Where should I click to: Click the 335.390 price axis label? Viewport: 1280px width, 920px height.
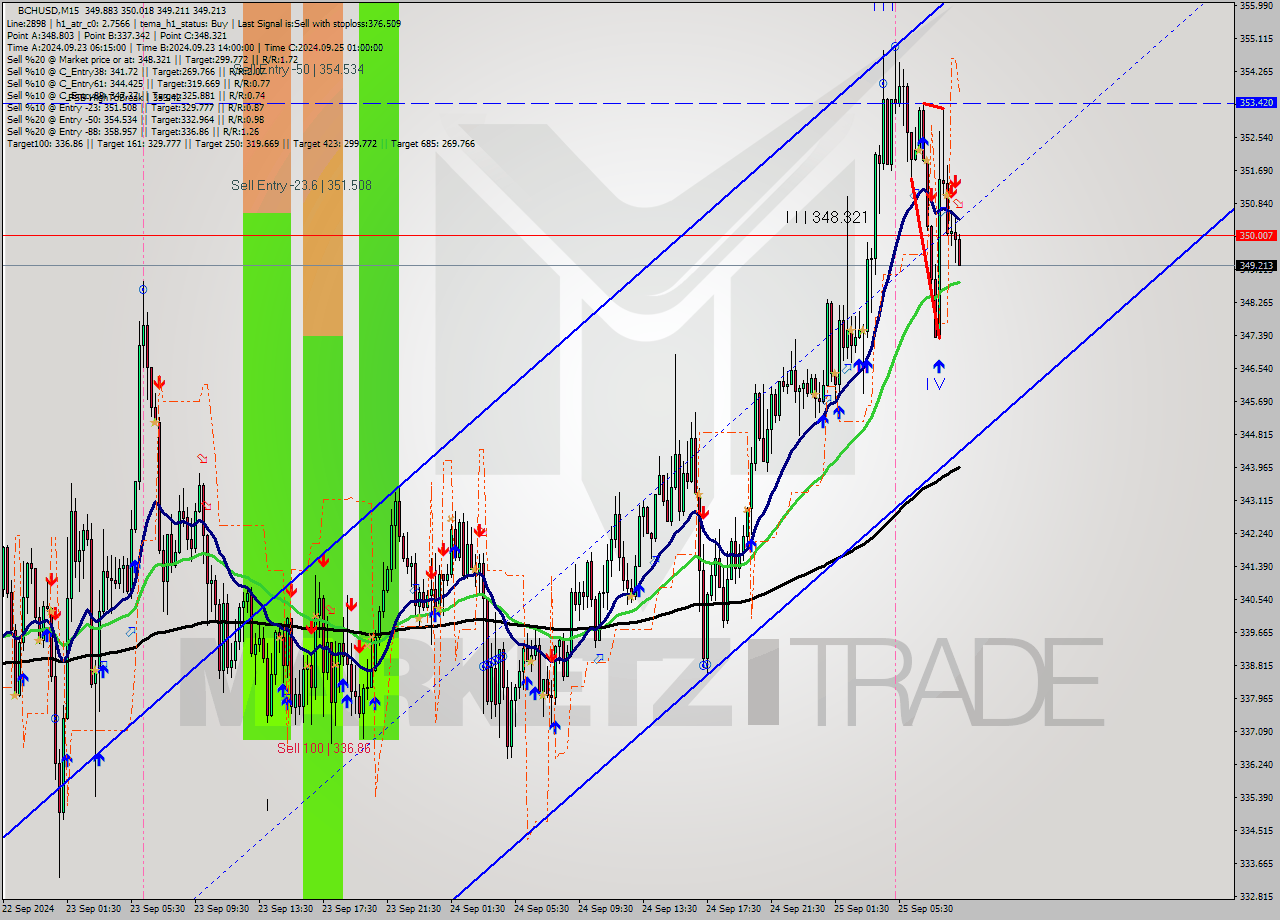point(1256,798)
